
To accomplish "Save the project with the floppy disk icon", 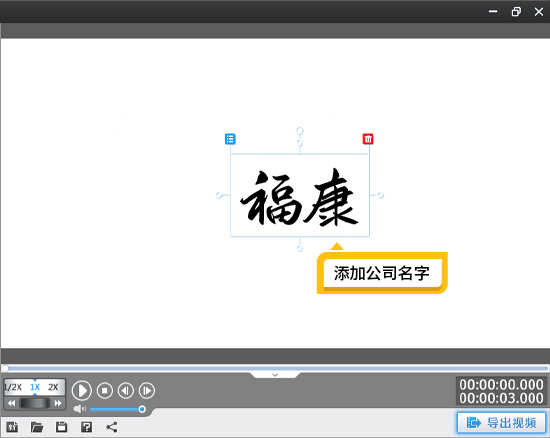I will [x=62, y=427].
